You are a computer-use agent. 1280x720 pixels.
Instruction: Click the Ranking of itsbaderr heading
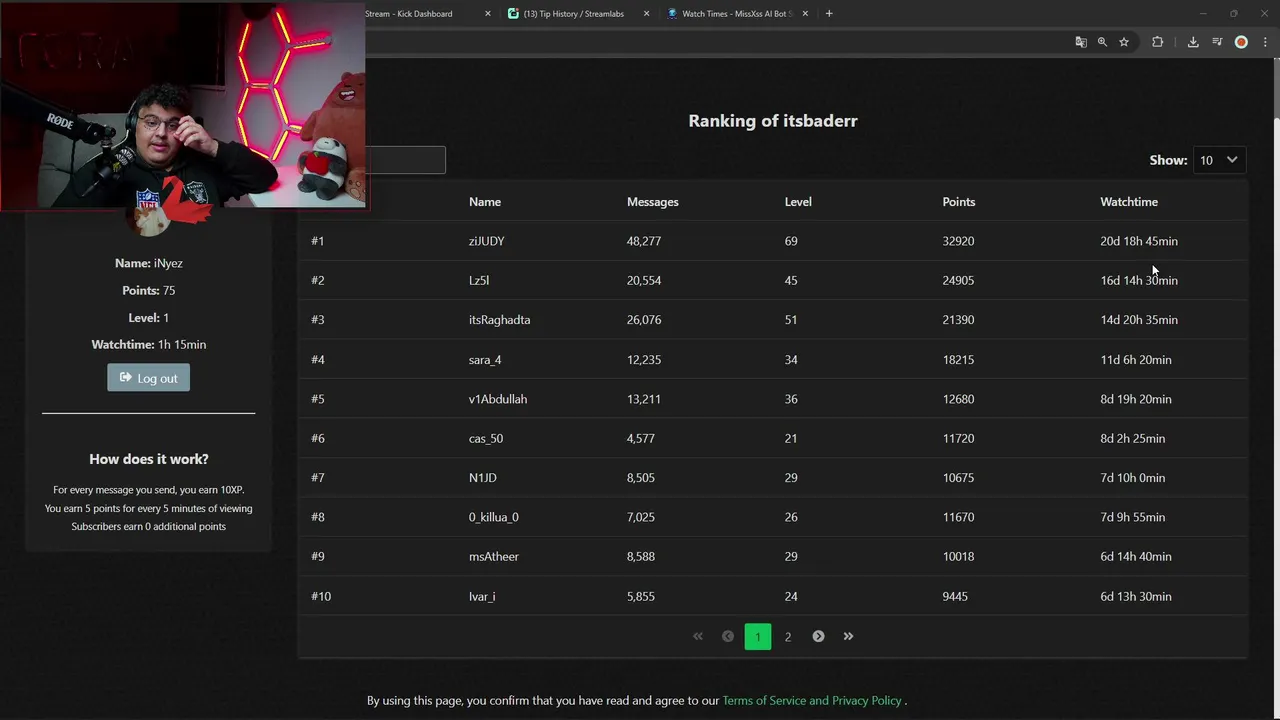773,121
